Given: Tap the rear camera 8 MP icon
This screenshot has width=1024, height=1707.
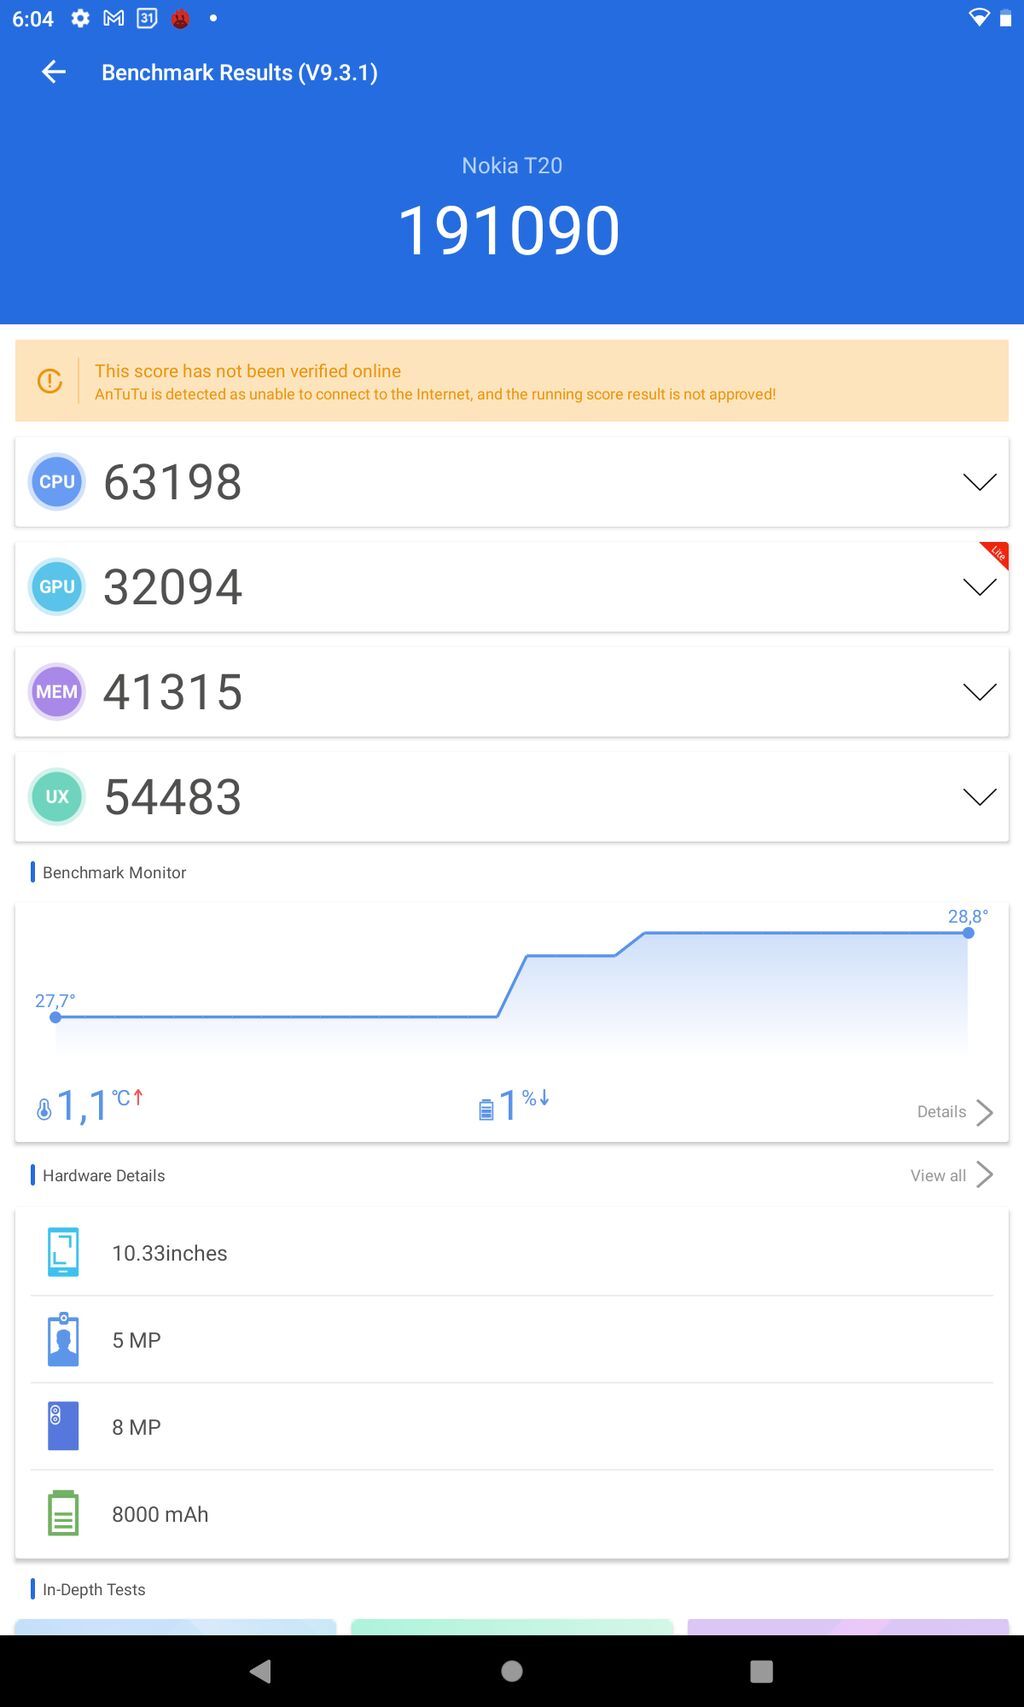Looking at the screenshot, I should tap(63, 1427).
